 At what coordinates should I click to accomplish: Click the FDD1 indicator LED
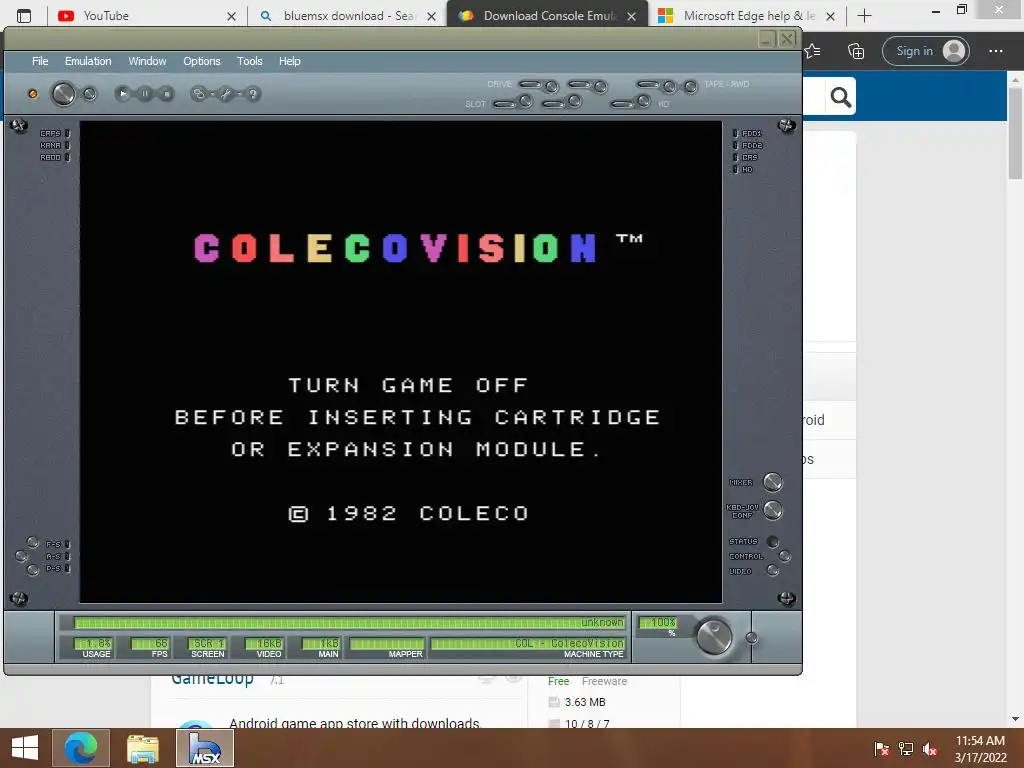click(x=735, y=133)
